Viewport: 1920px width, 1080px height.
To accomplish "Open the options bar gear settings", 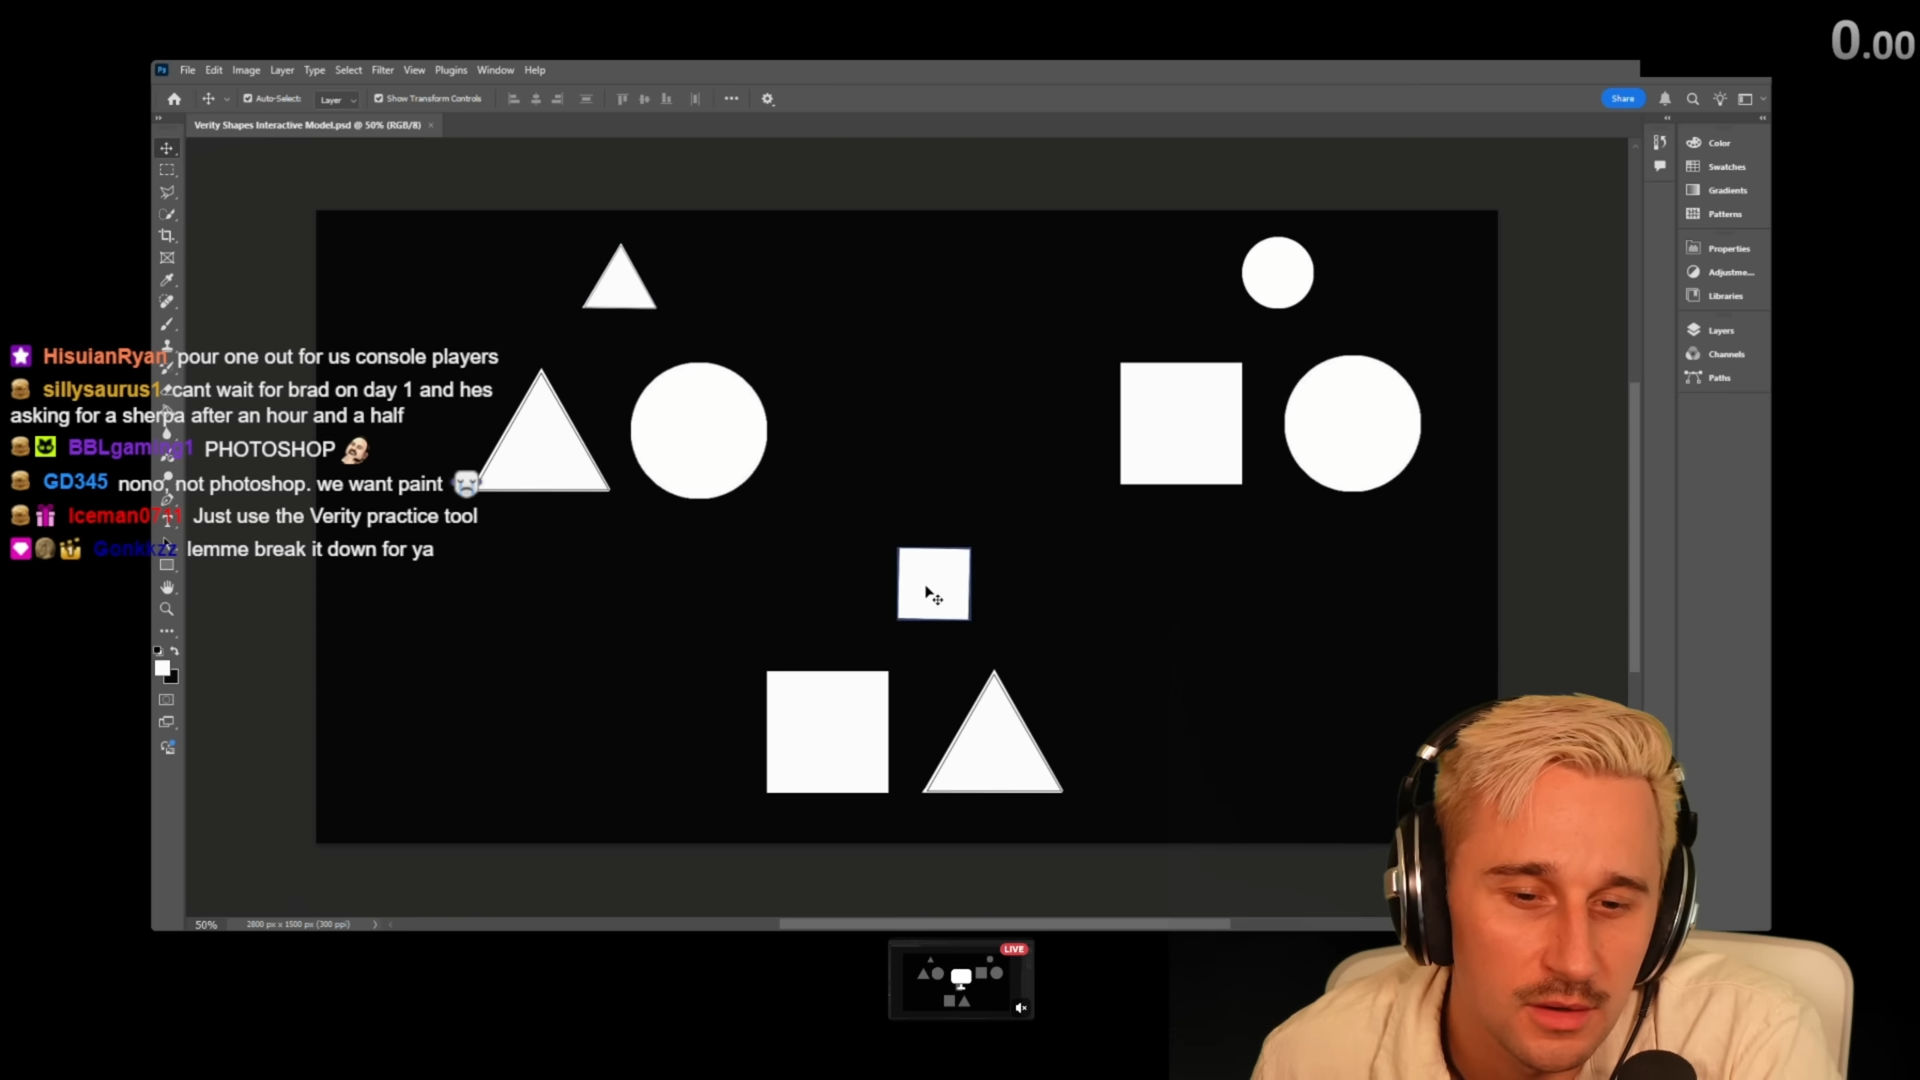I will pyautogui.click(x=768, y=99).
